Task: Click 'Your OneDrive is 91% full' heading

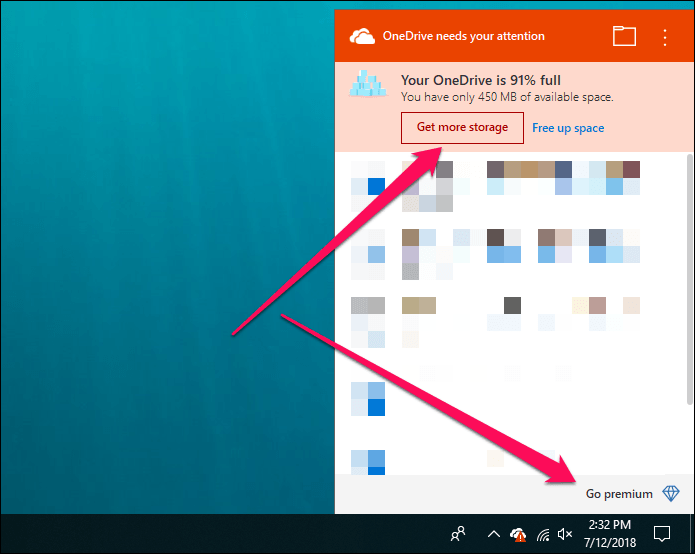Action: (x=480, y=80)
